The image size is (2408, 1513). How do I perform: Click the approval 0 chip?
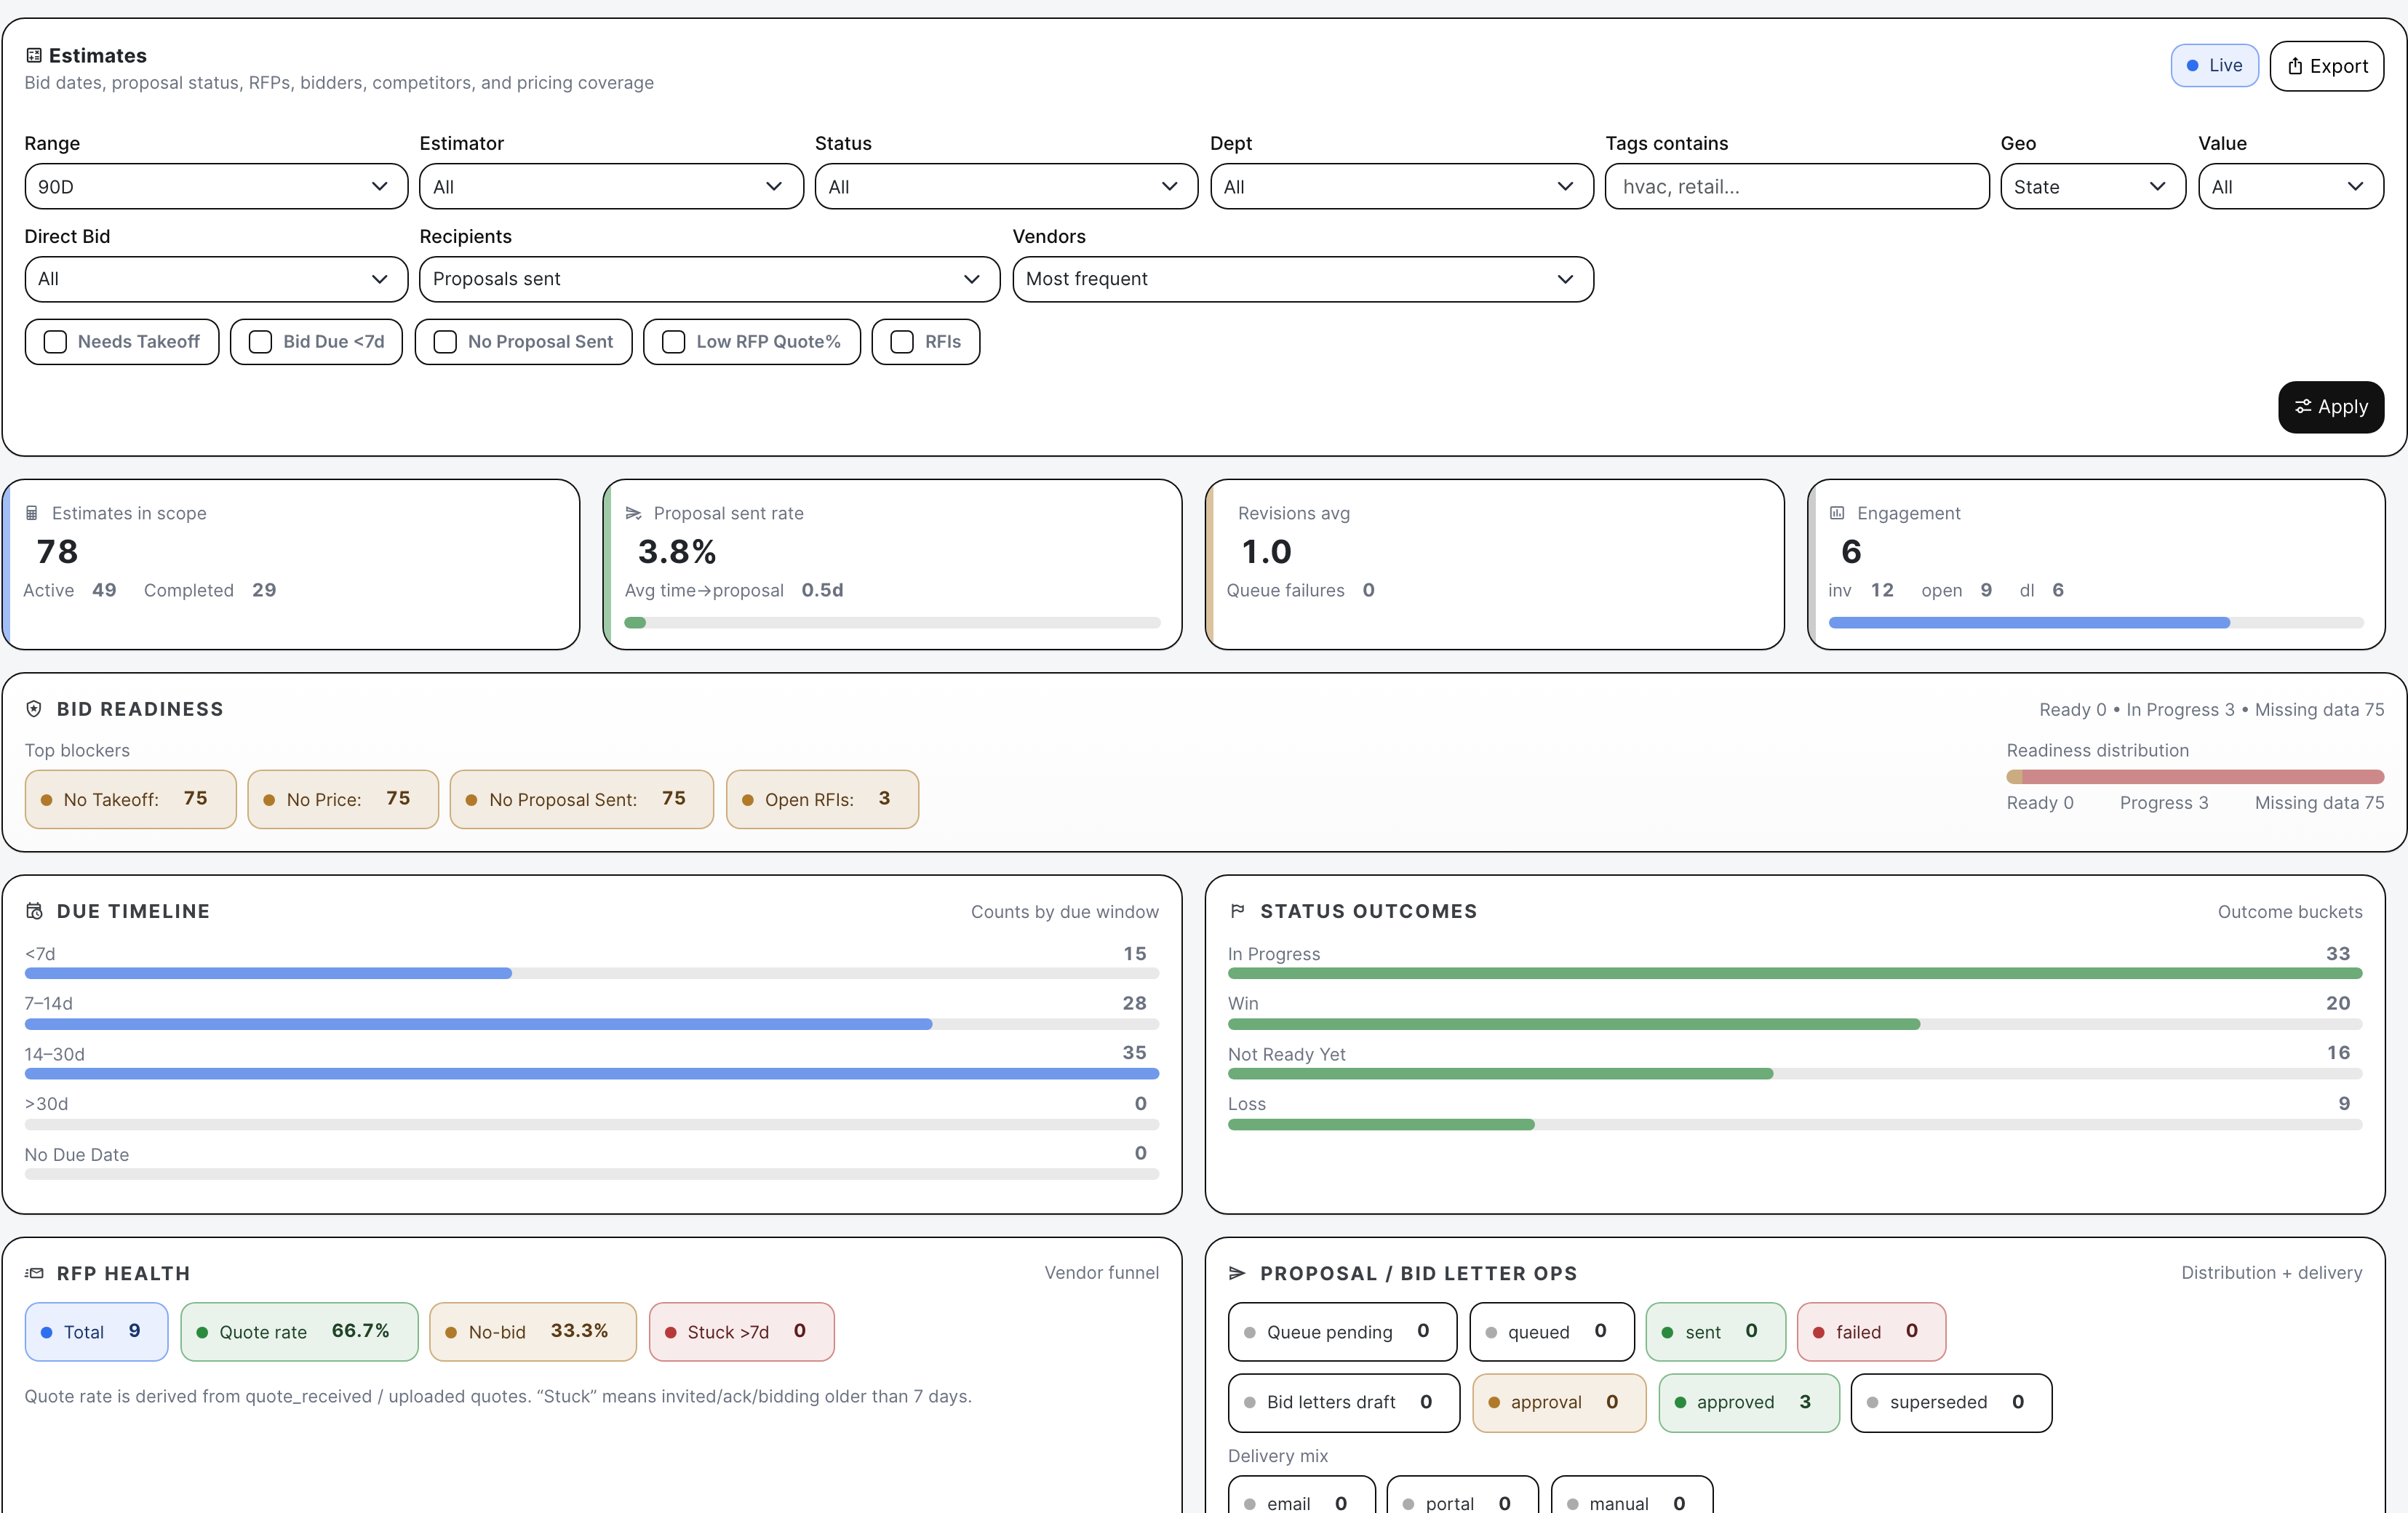(1560, 1403)
